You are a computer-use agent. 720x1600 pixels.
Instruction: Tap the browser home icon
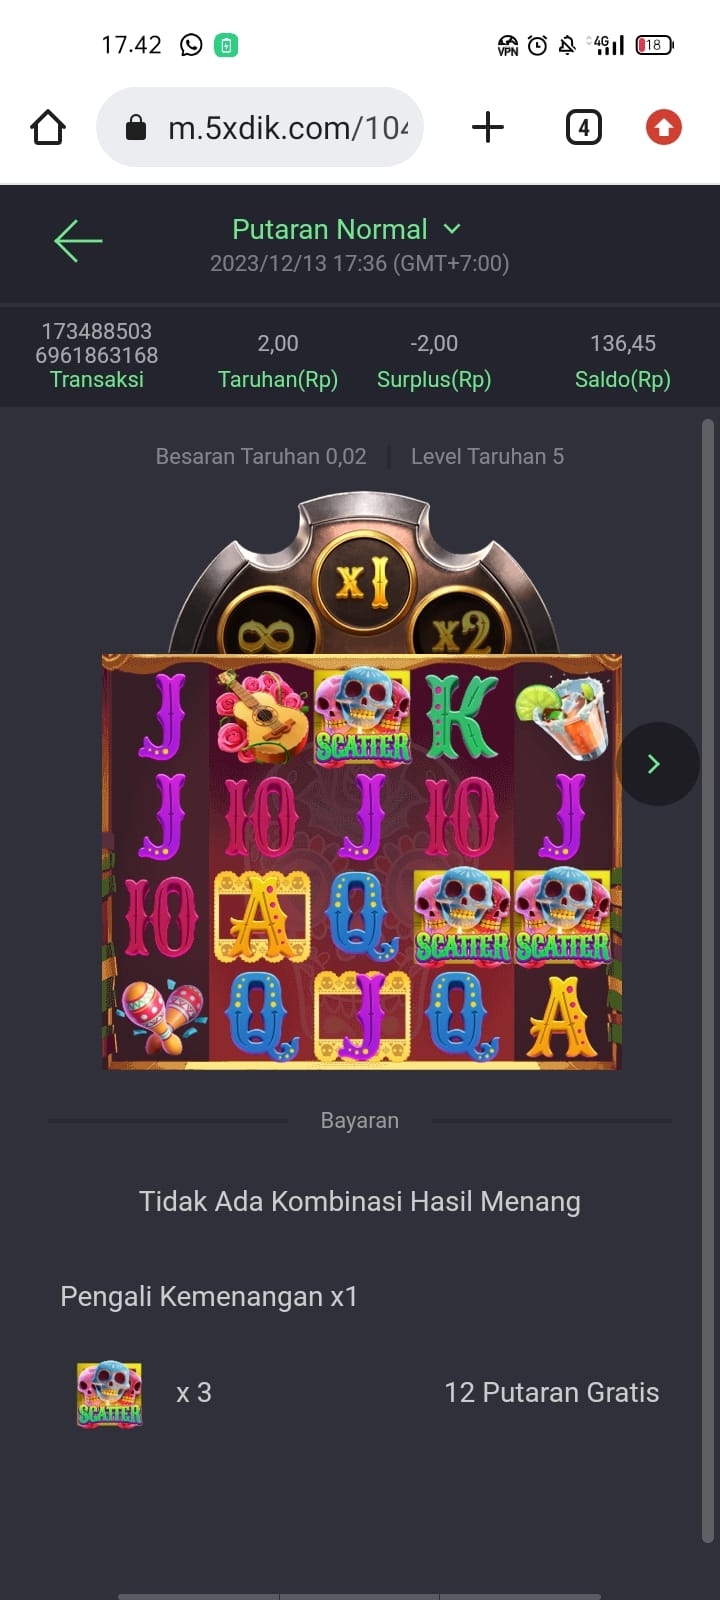48,128
